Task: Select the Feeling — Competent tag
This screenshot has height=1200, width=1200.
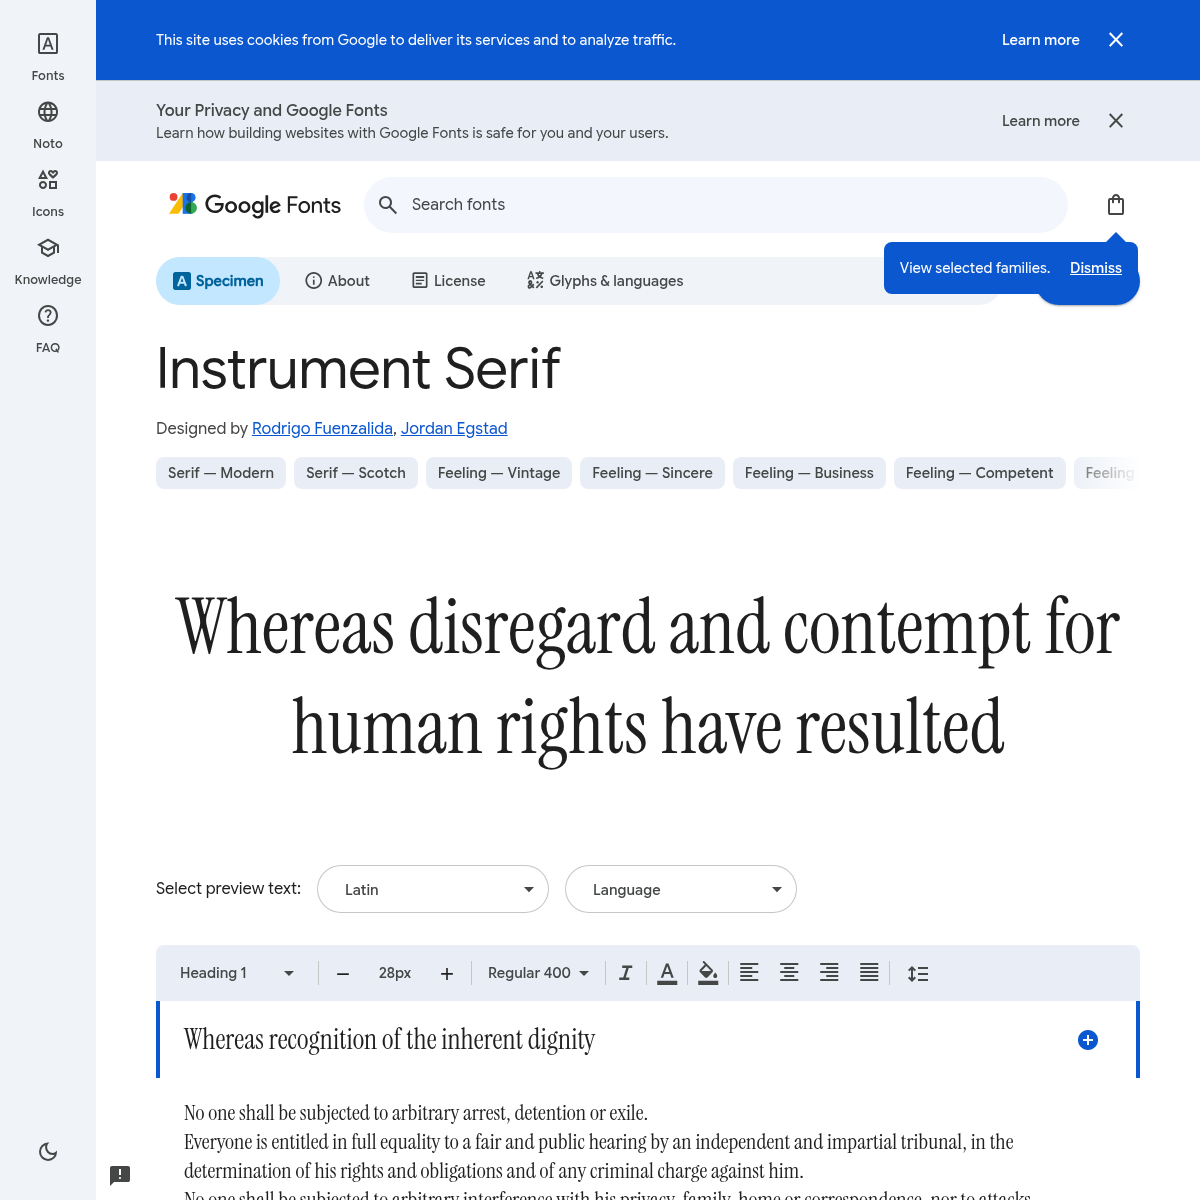Action: click(979, 473)
